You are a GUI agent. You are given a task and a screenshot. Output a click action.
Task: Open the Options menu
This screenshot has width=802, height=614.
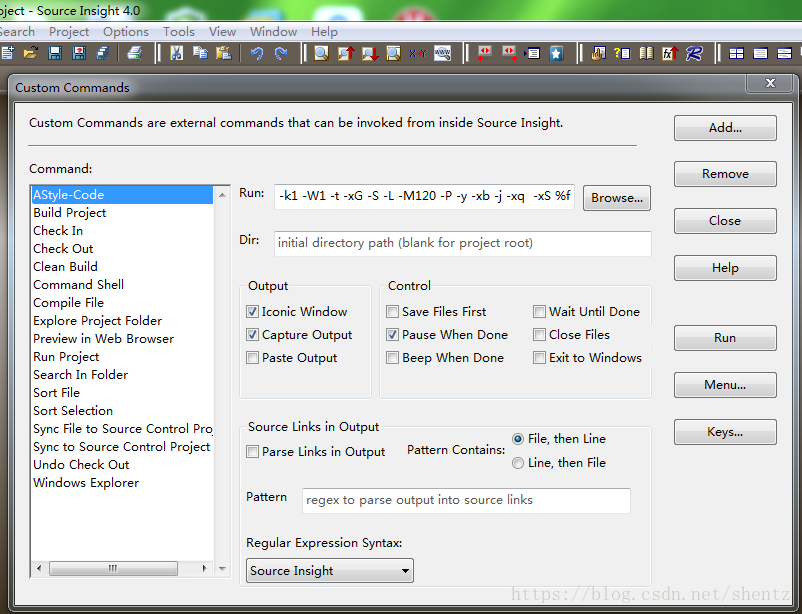point(126,32)
